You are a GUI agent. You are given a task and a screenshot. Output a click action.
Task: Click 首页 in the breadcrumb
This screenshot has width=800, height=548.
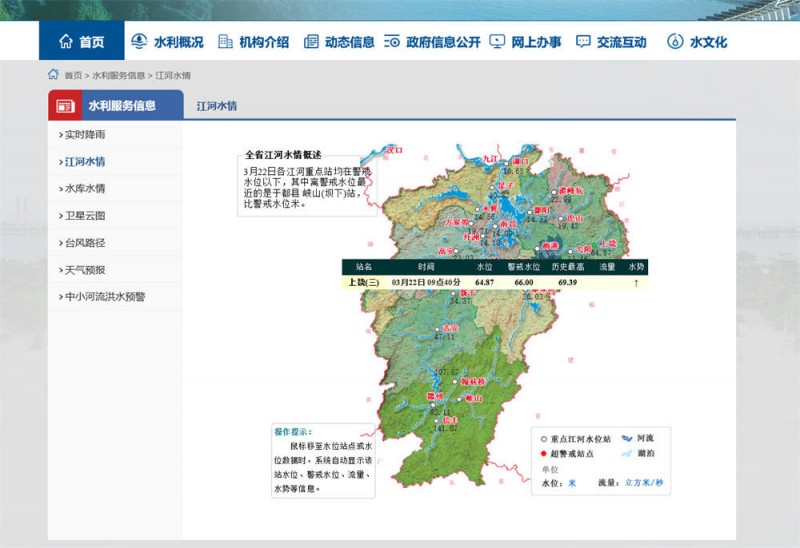(x=73, y=76)
